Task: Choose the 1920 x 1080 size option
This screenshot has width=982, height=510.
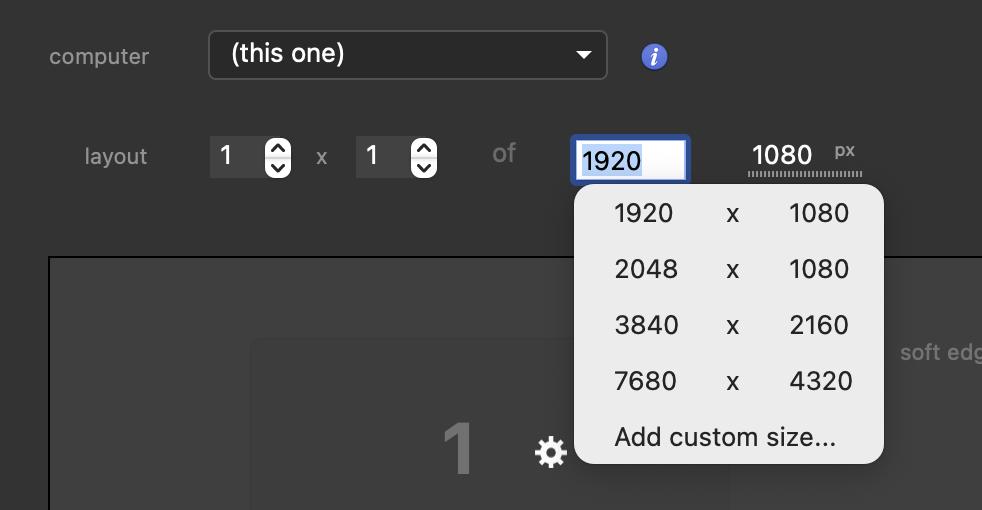Action: tap(729, 213)
